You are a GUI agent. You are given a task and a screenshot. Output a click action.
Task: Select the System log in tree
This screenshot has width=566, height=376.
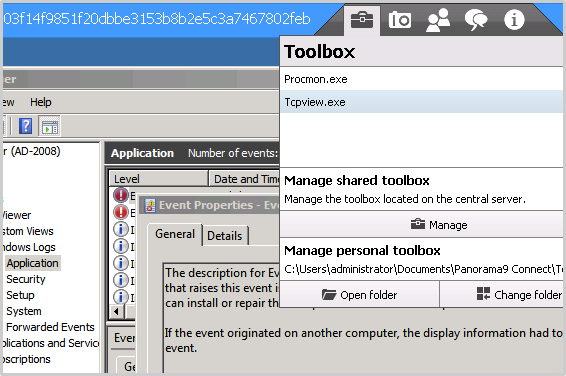pos(24,311)
